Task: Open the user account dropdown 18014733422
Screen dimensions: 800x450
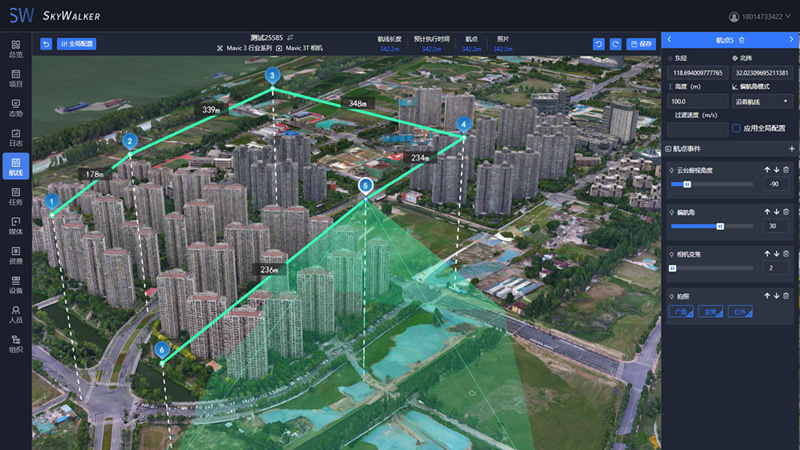Action: click(761, 16)
